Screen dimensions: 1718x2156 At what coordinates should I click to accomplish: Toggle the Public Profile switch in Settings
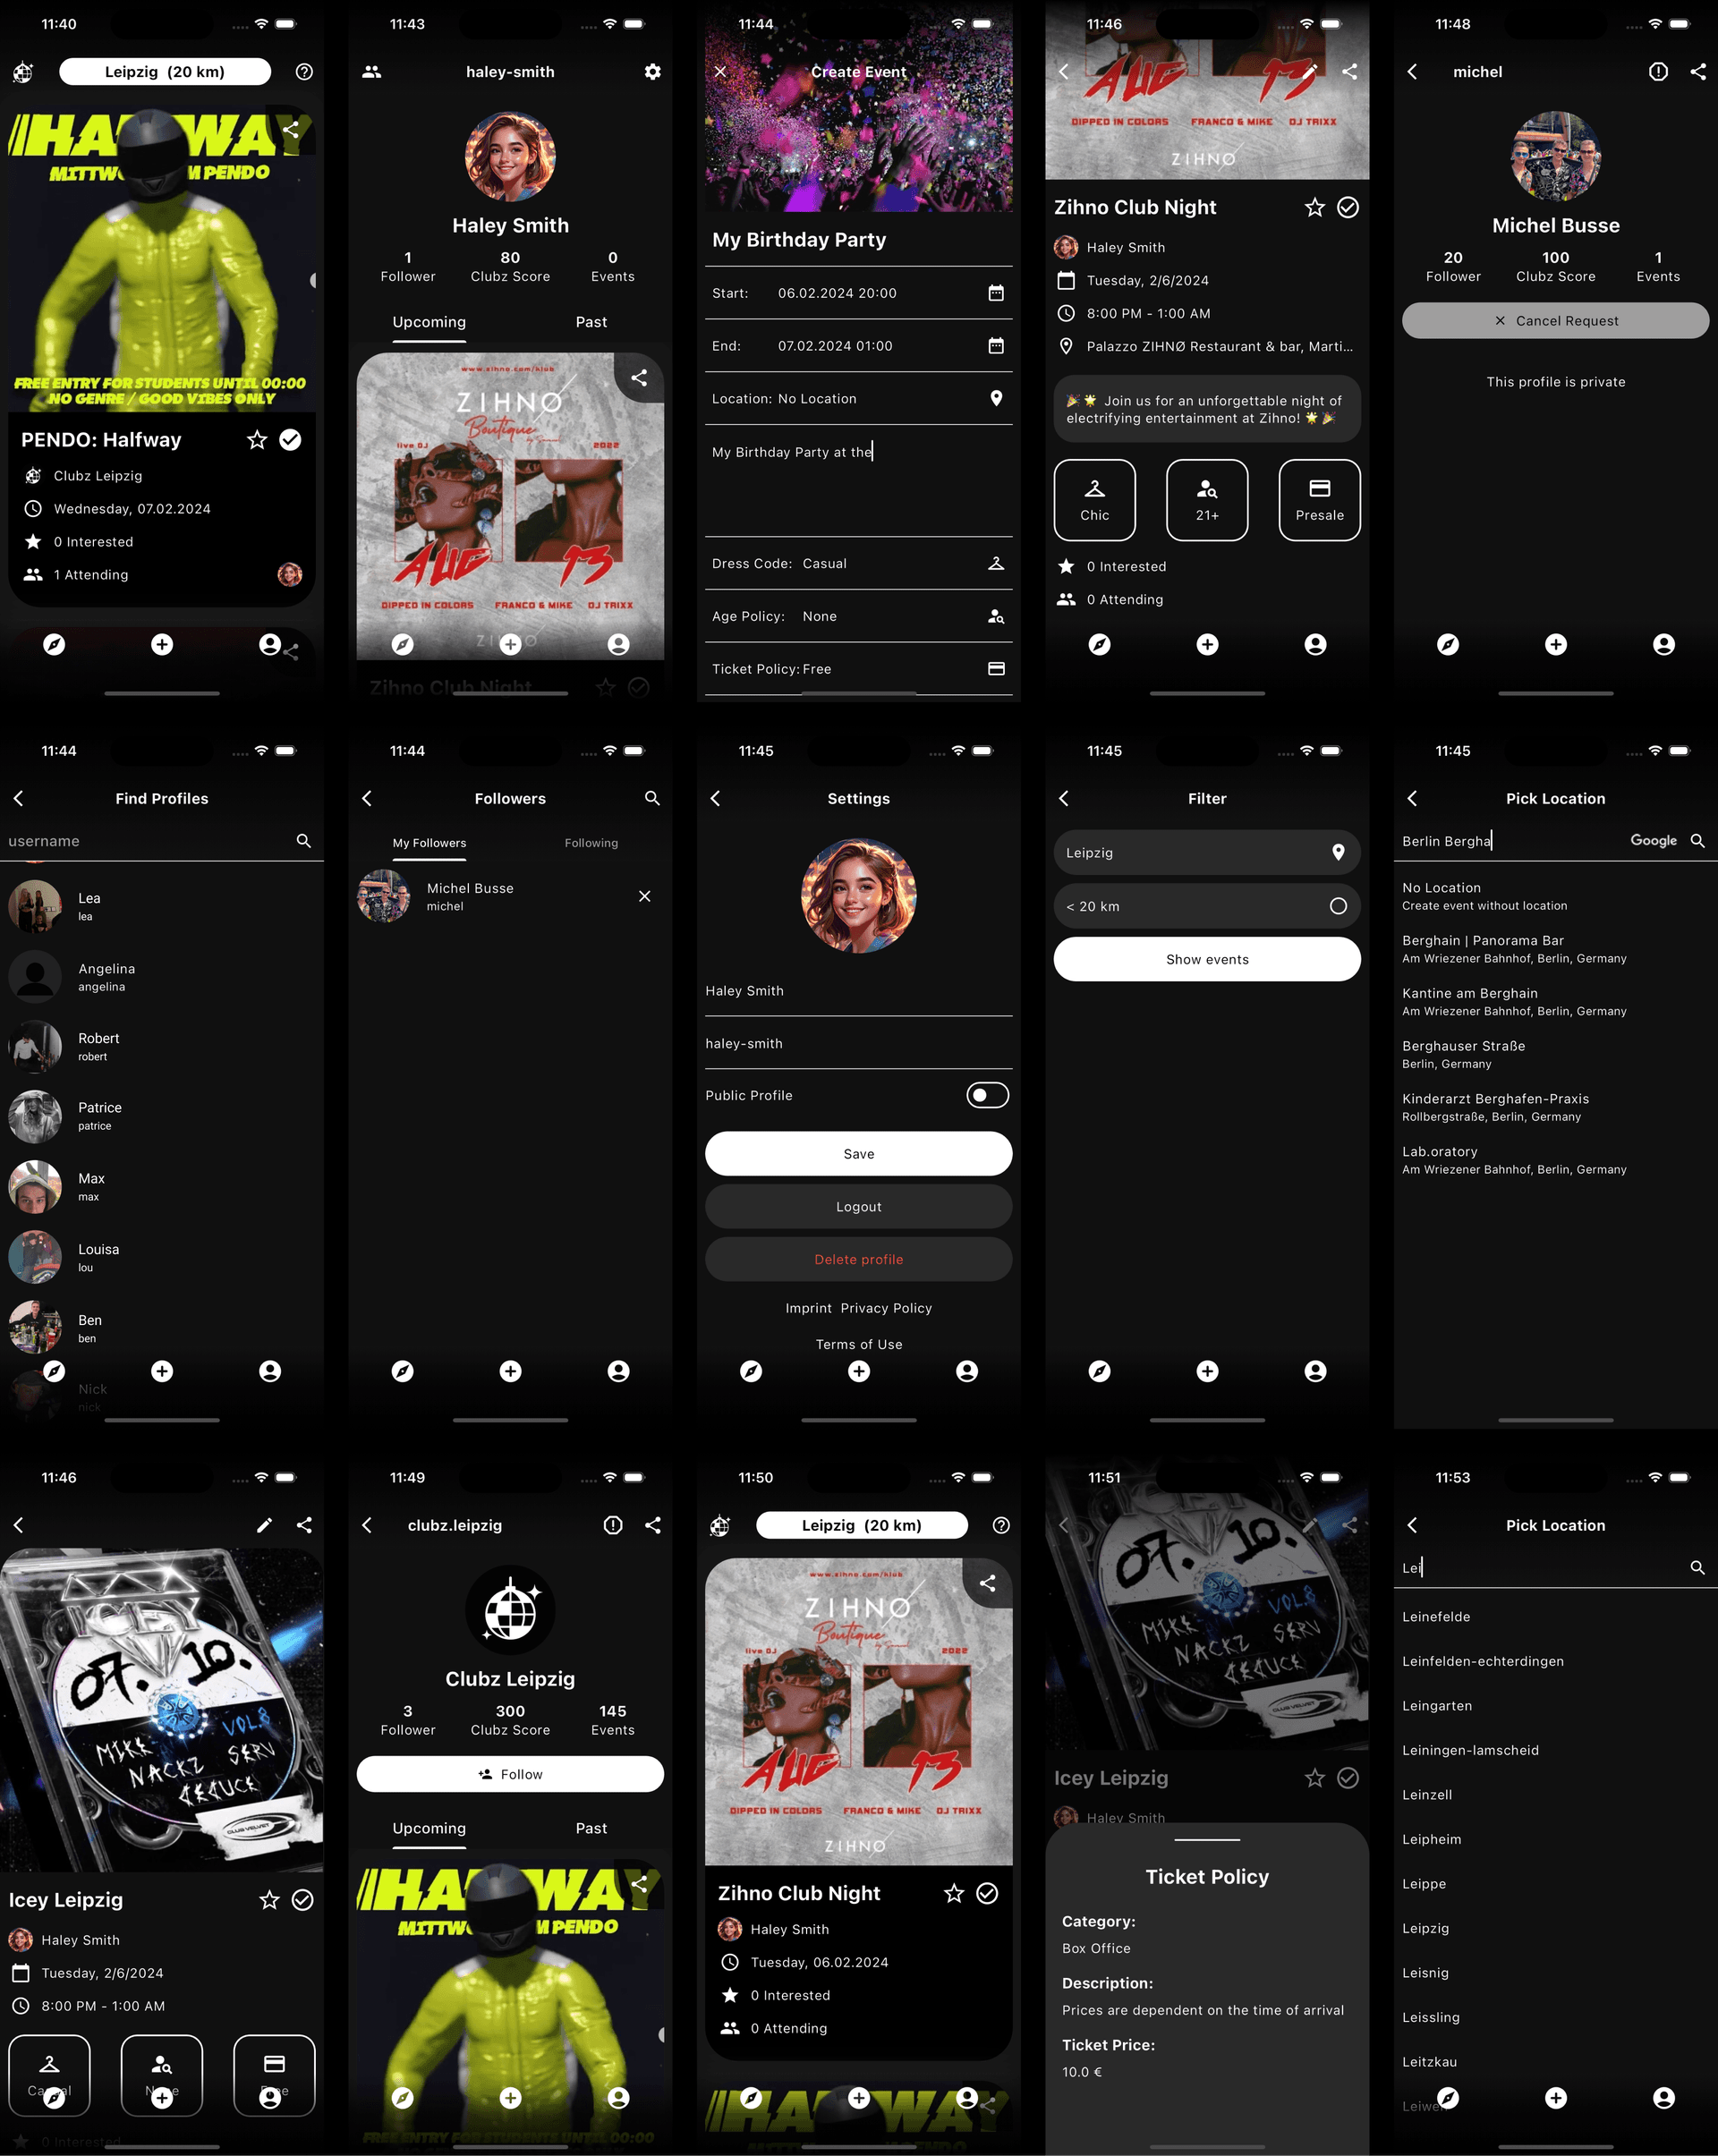[x=987, y=1094]
